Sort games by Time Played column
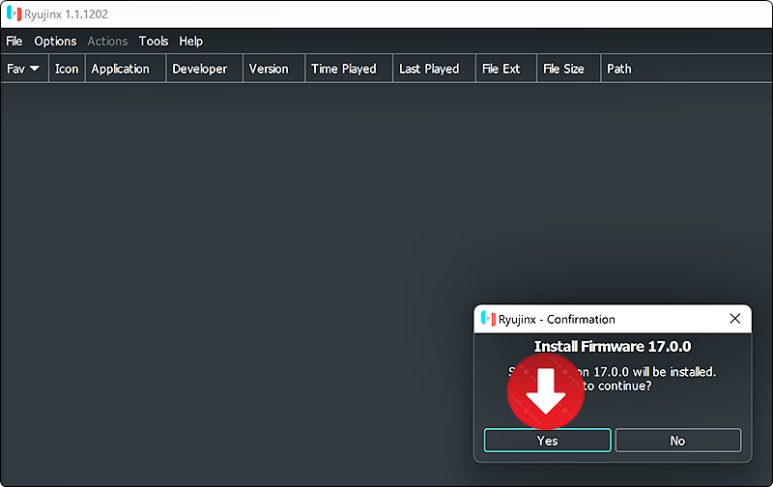The width and height of the screenshot is (773, 487). click(x=343, y=69)
